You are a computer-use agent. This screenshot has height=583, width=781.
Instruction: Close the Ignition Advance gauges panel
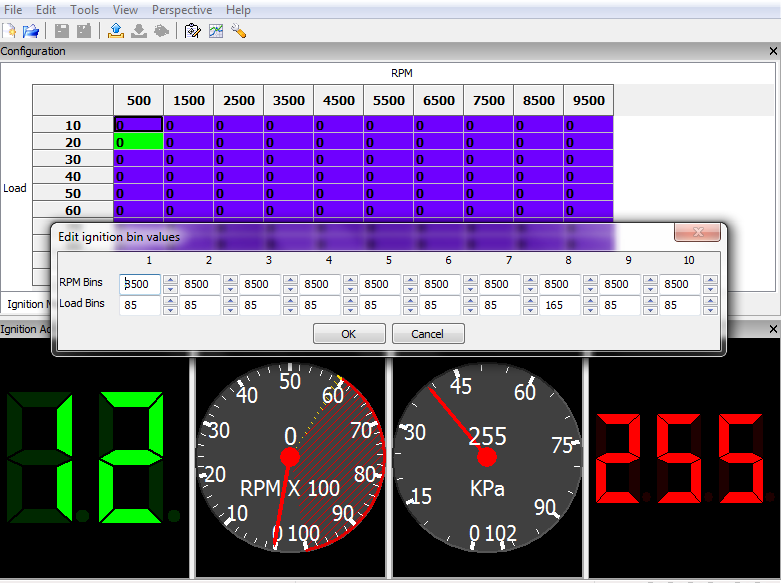773,329
